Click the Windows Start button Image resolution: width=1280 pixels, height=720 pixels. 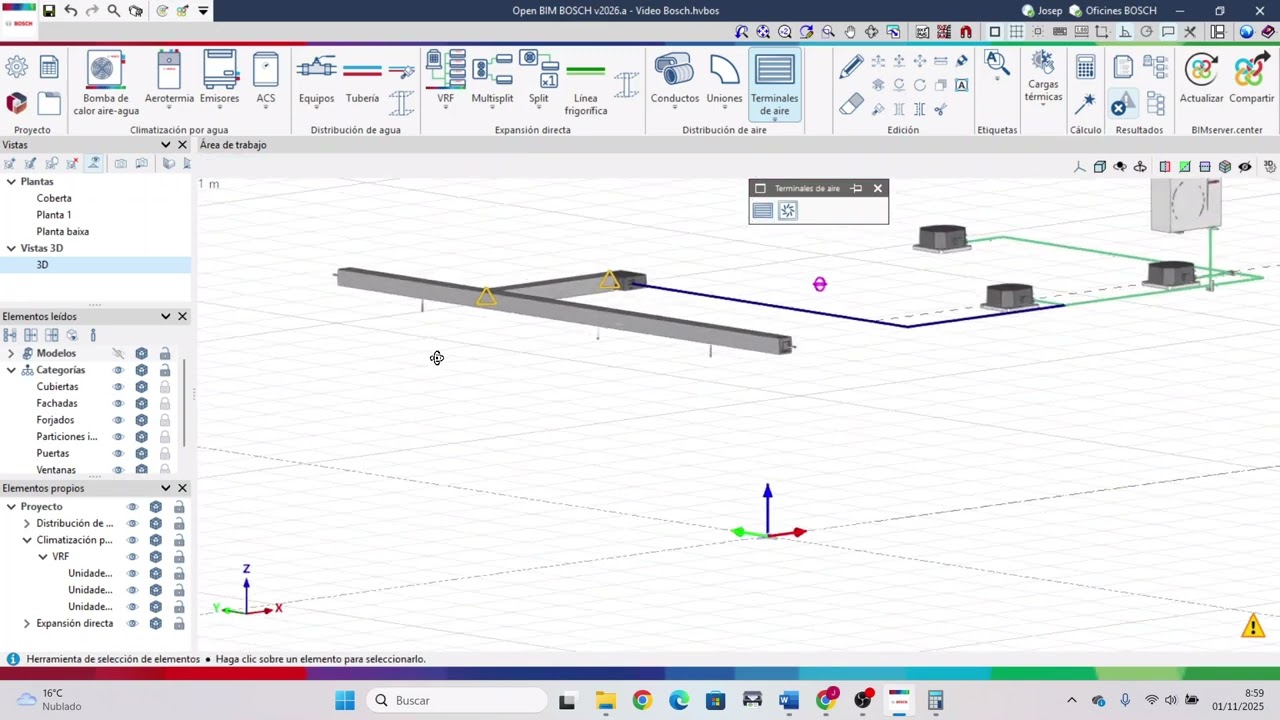pos(345,700)
